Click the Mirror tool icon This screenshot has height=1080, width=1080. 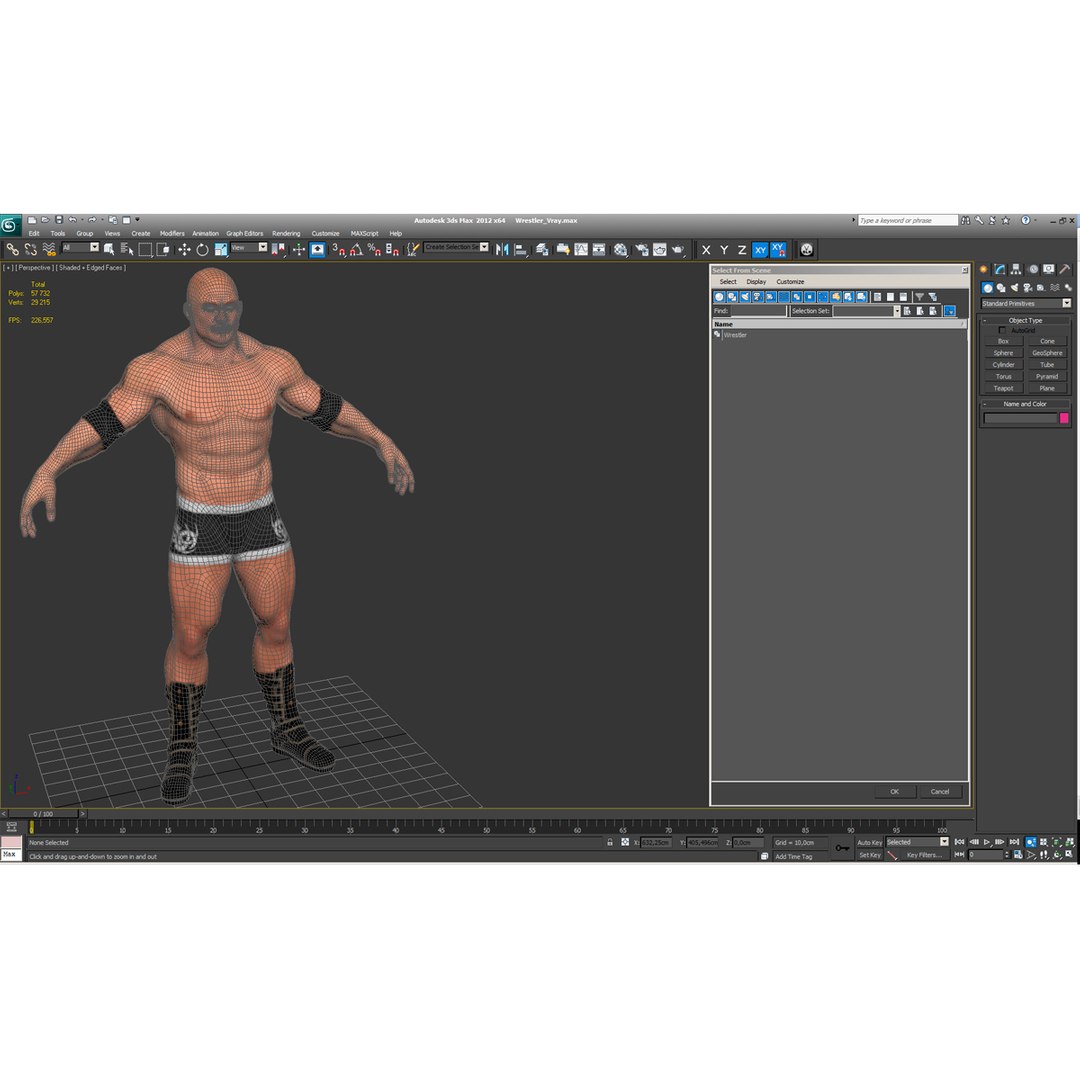tap(502, 249)
